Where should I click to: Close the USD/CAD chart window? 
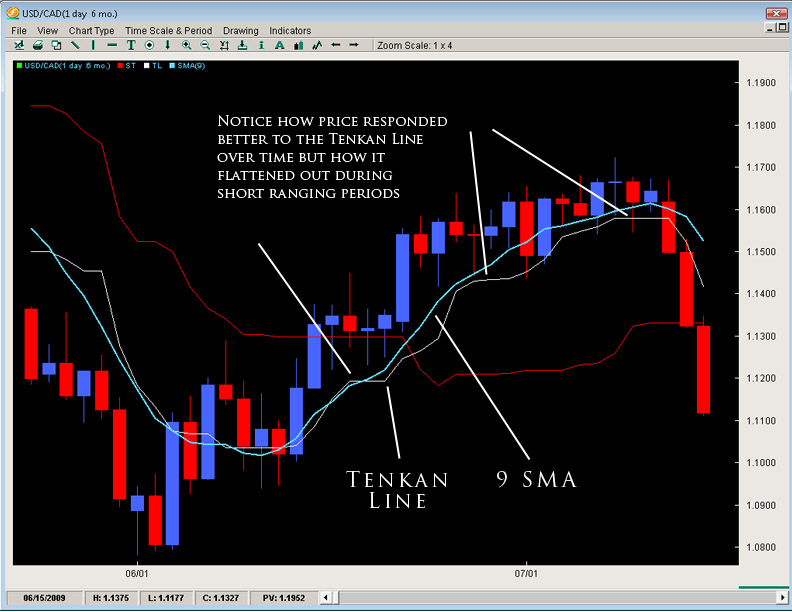[x=776, y=13]
